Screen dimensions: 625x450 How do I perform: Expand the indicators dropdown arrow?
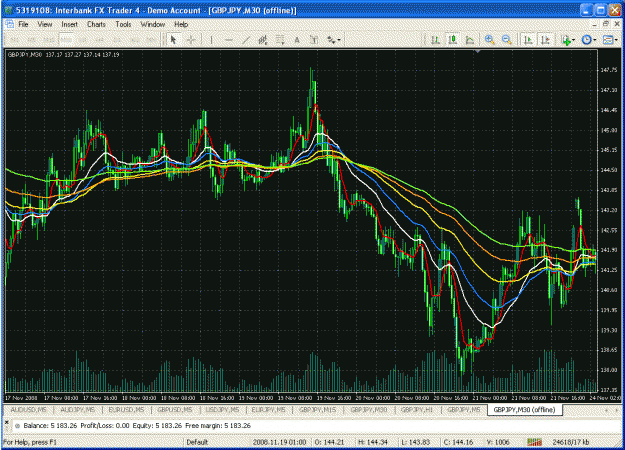573,39
